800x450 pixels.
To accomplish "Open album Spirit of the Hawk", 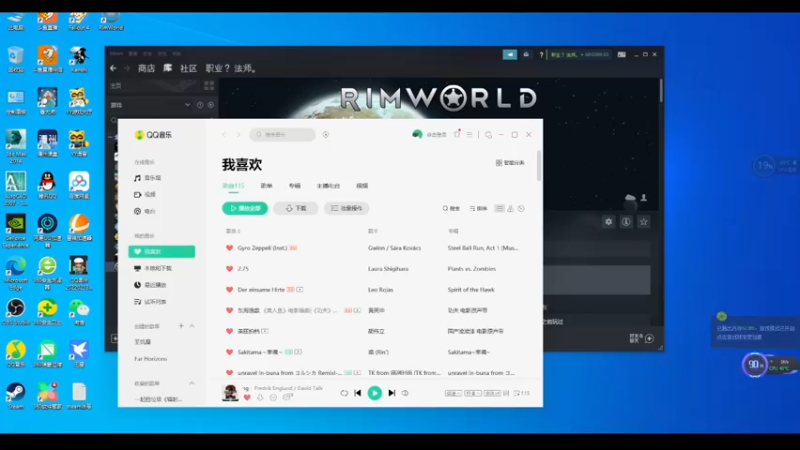I will pos(471,290).
